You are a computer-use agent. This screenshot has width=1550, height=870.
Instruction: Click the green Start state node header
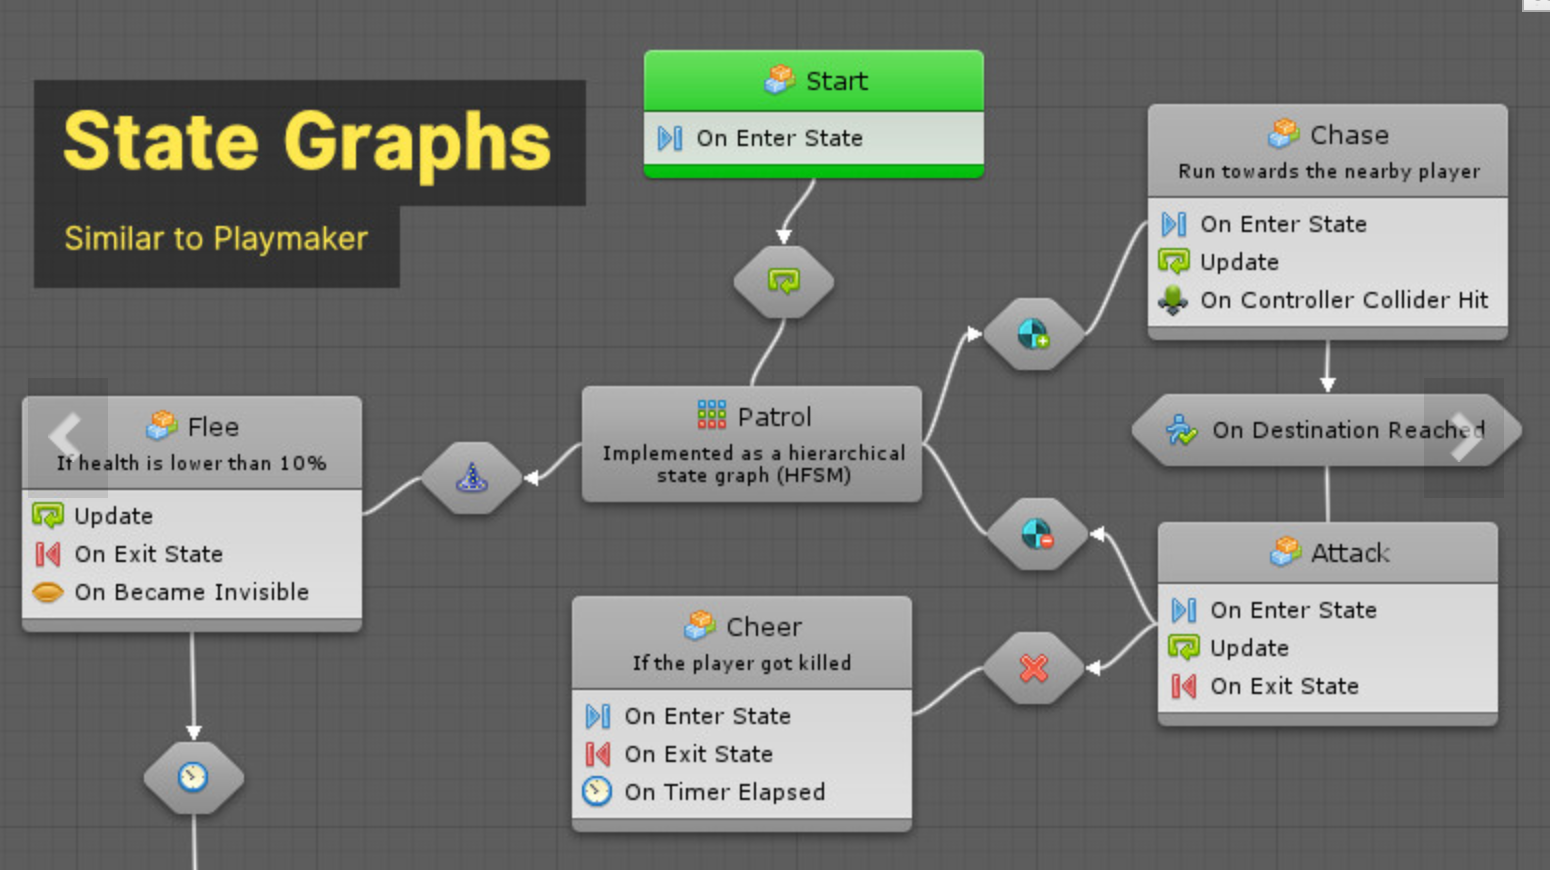(814, 81)
